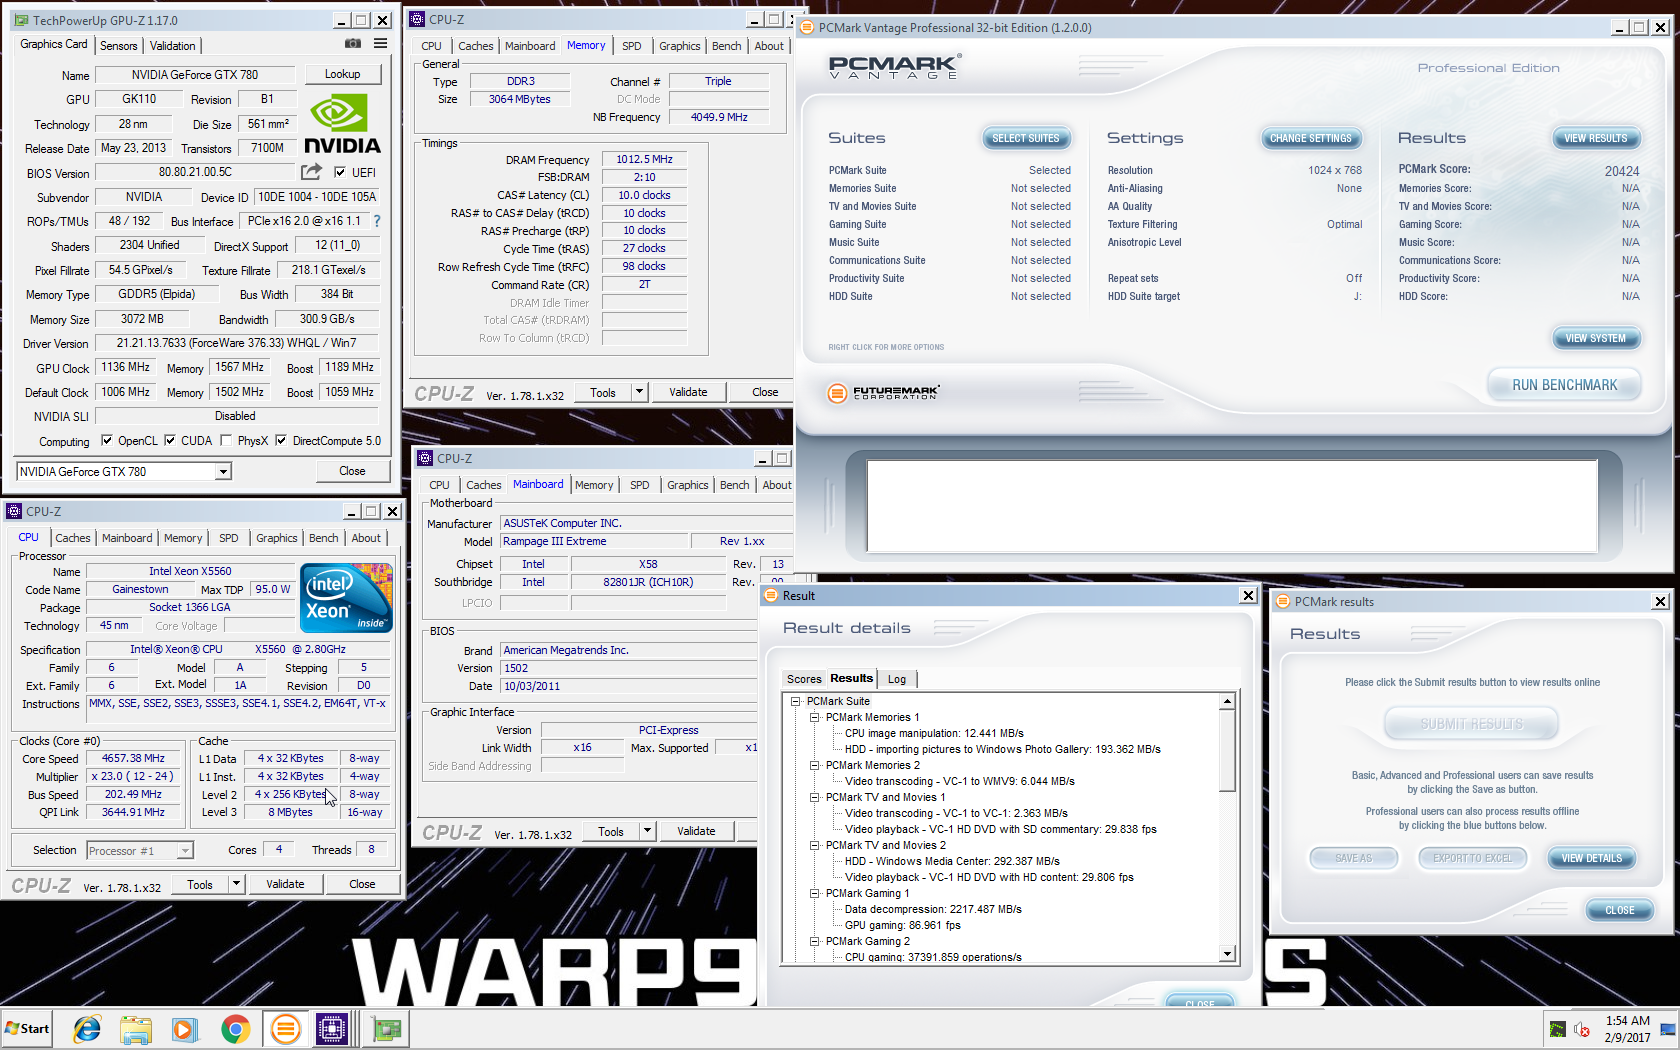Image resolution: width=1680 pixels, height=1050 pixels.
Task: Open the GPU-Z hamburger menu
Action: pyautogui.click(x=381, y=44)
